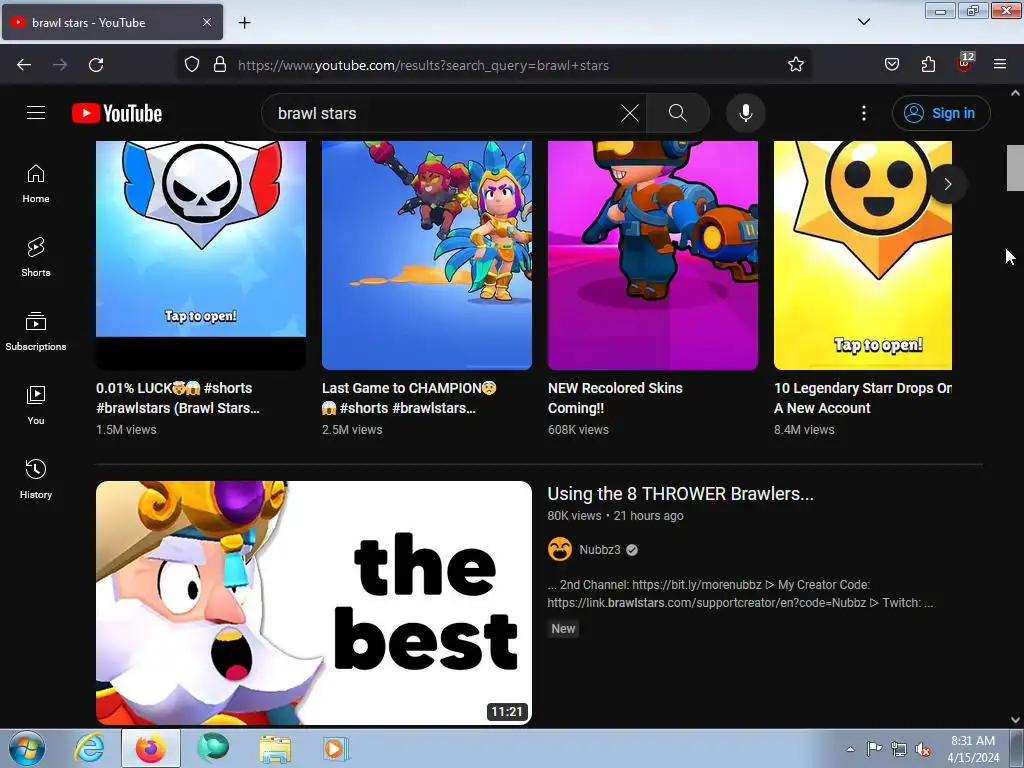Click the URL address field
This screenshot has height=768, width=1024.
click(496, 65)
